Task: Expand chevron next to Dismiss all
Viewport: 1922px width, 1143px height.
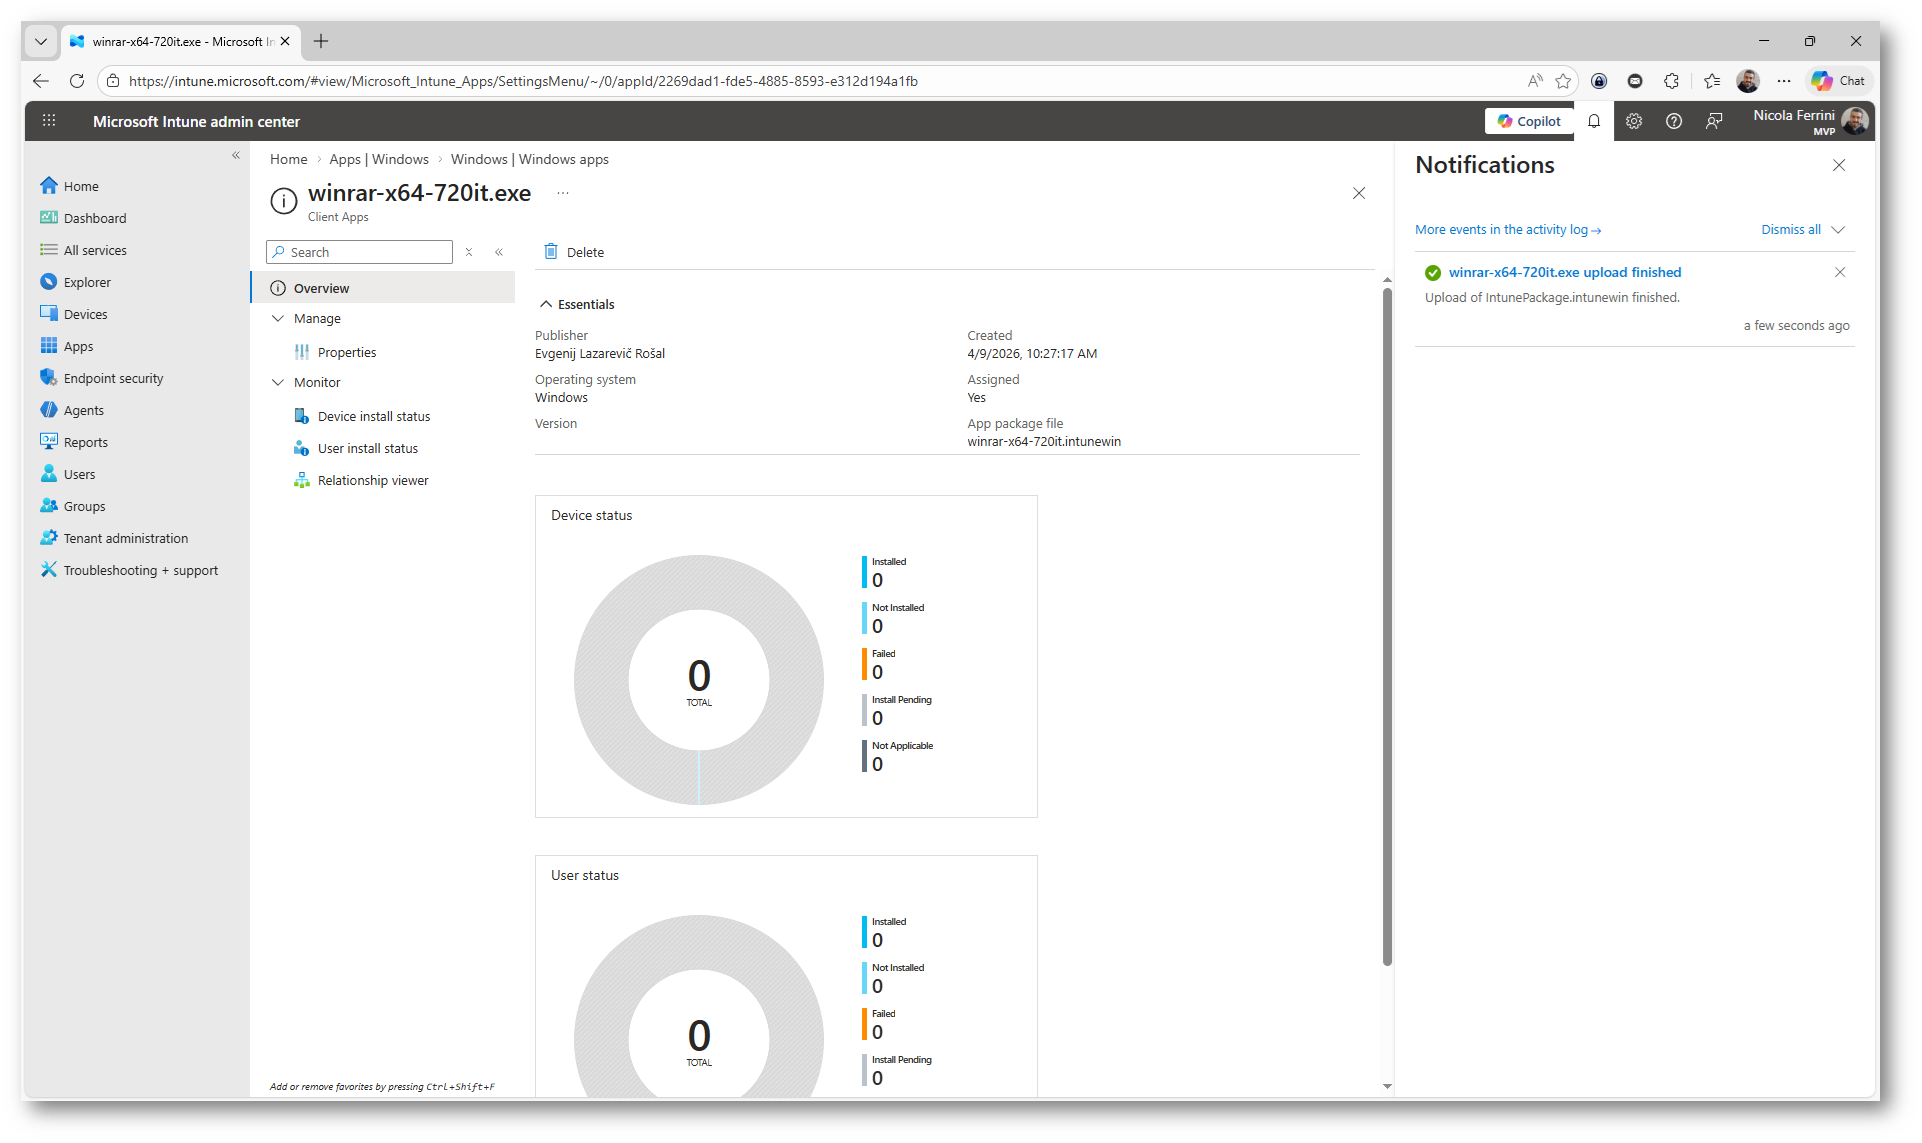Action: coord(1838,230)
